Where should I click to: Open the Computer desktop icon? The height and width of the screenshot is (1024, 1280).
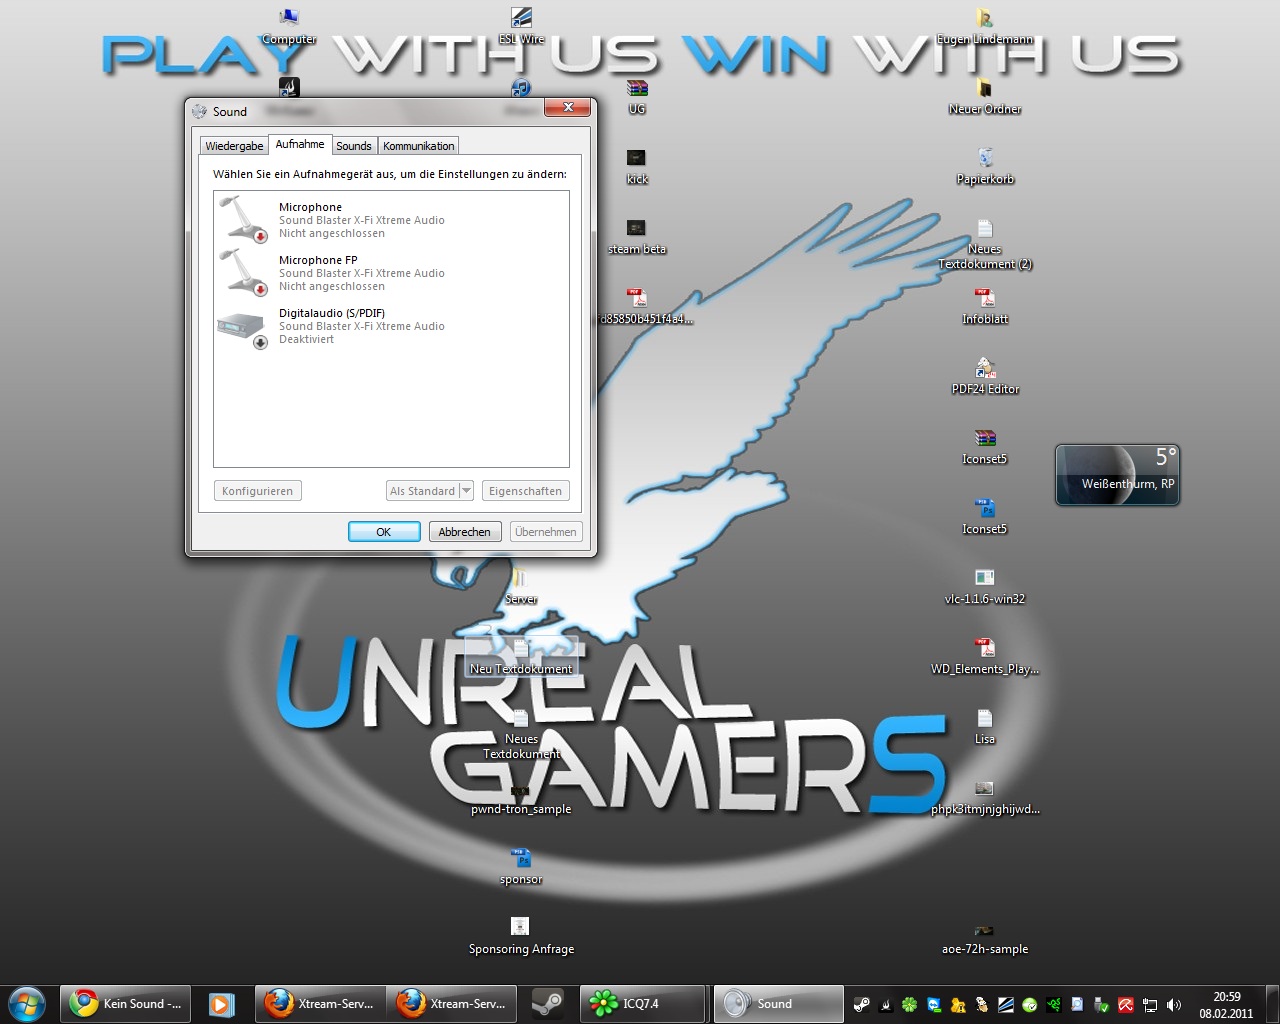point(289,27)
